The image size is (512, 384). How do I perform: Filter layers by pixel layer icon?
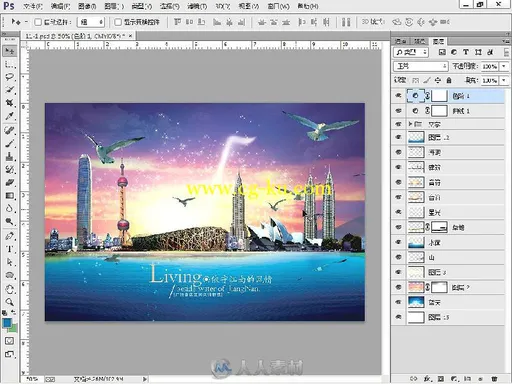point(442,52)
